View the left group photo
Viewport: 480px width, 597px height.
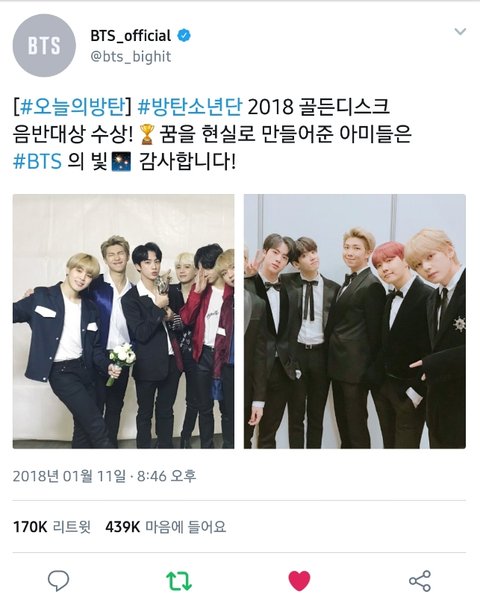click(123, 321)
